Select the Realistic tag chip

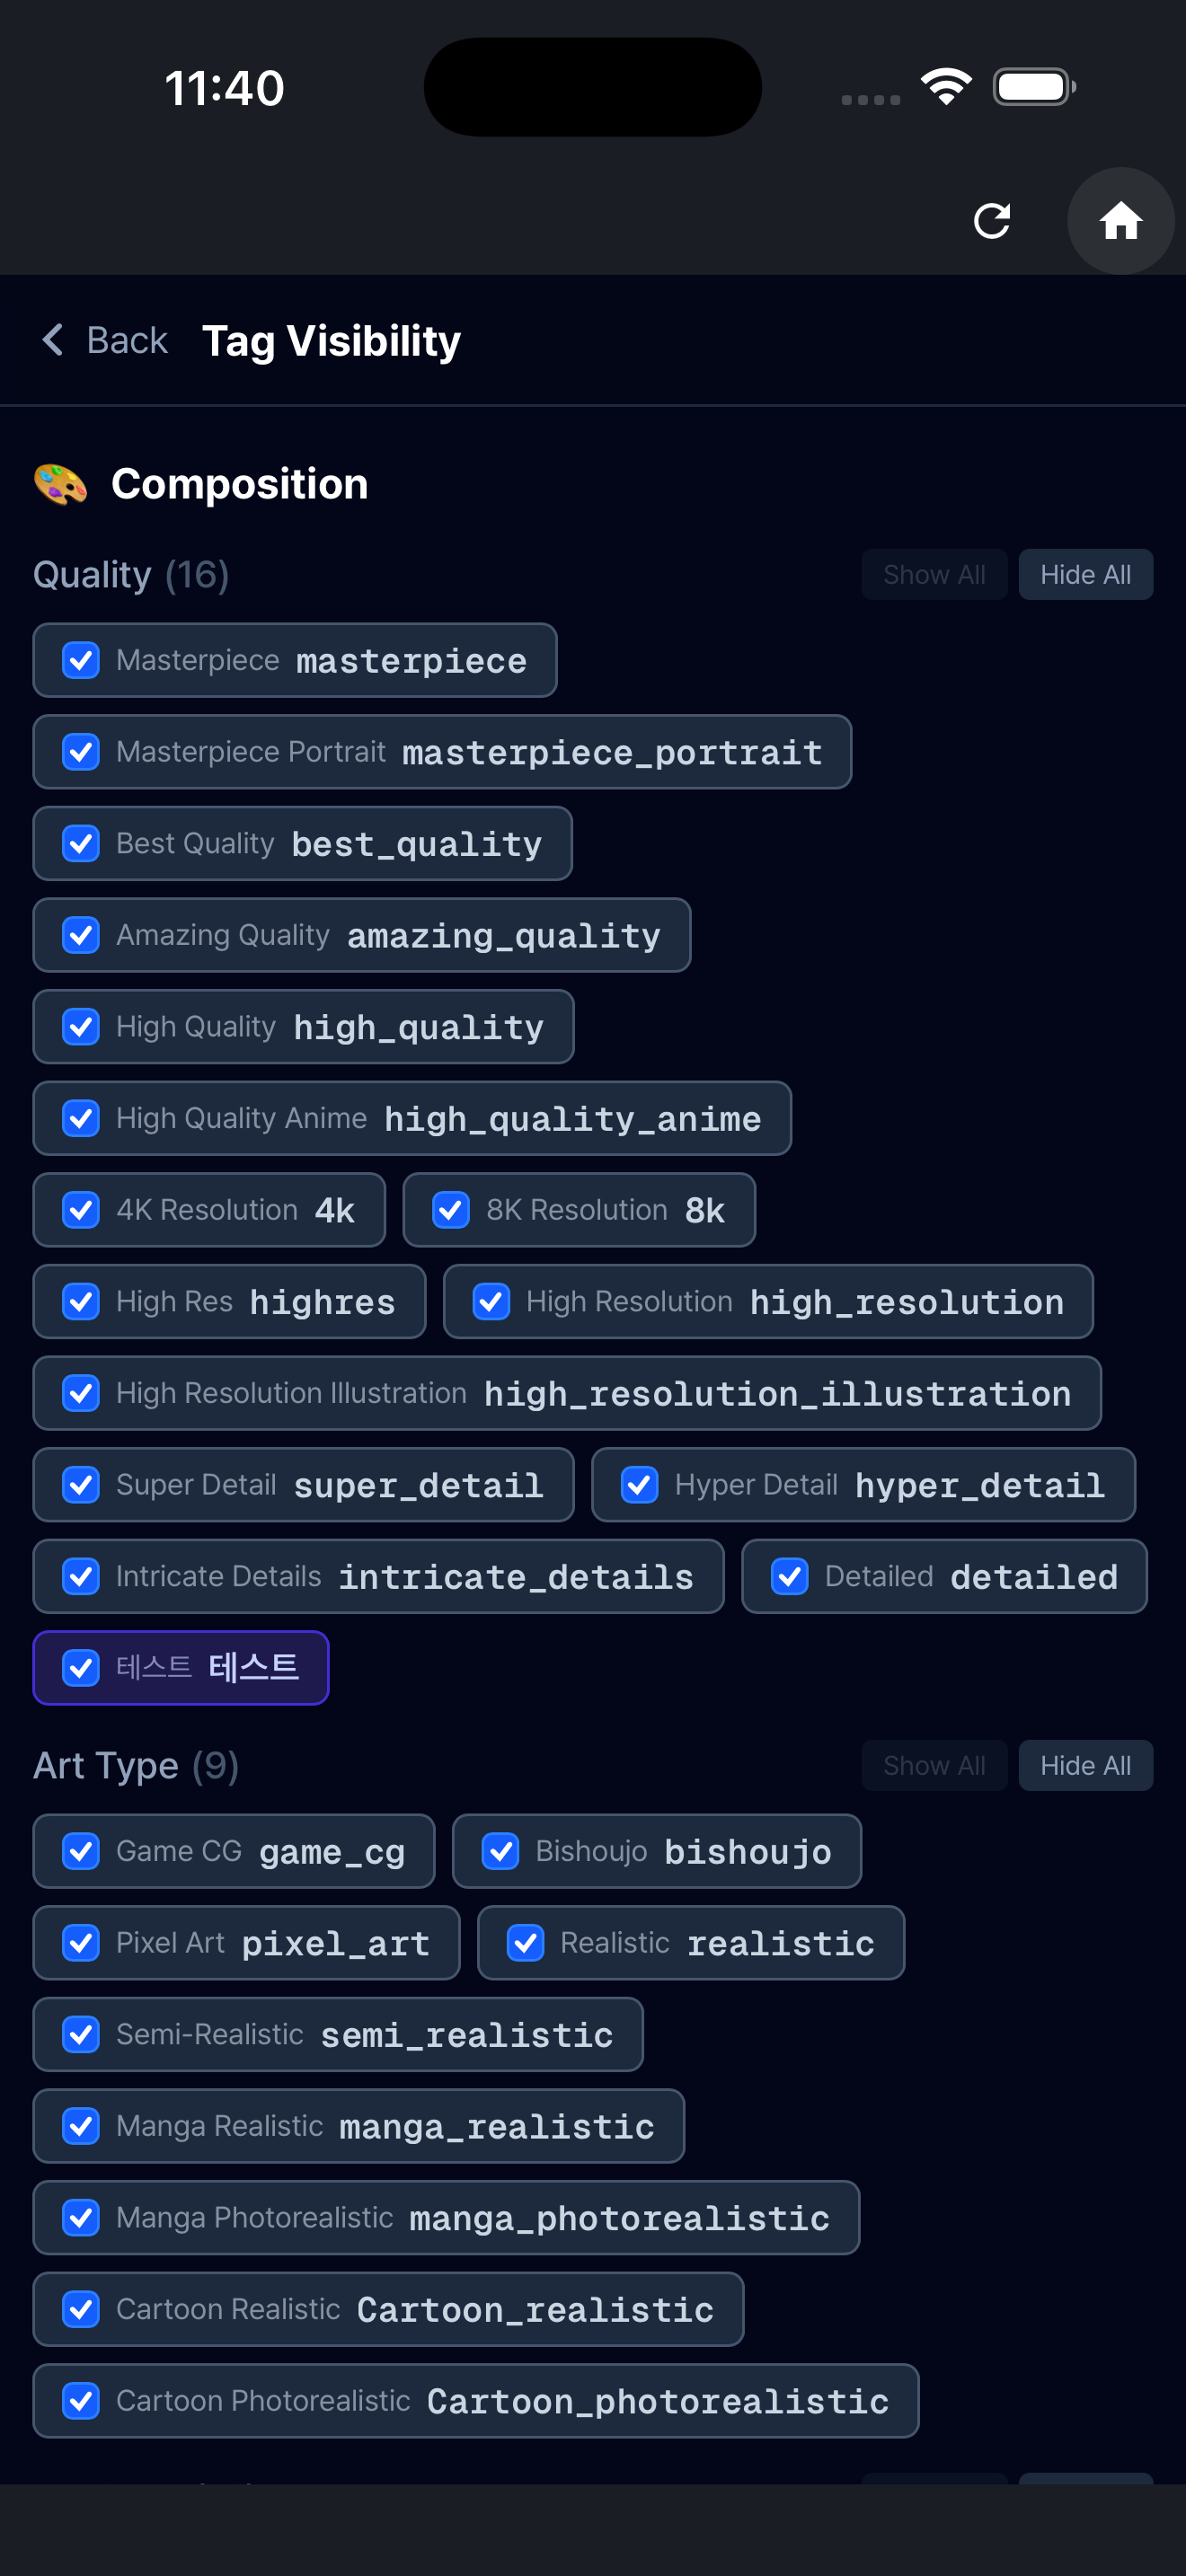click(x=691, y=1943)
